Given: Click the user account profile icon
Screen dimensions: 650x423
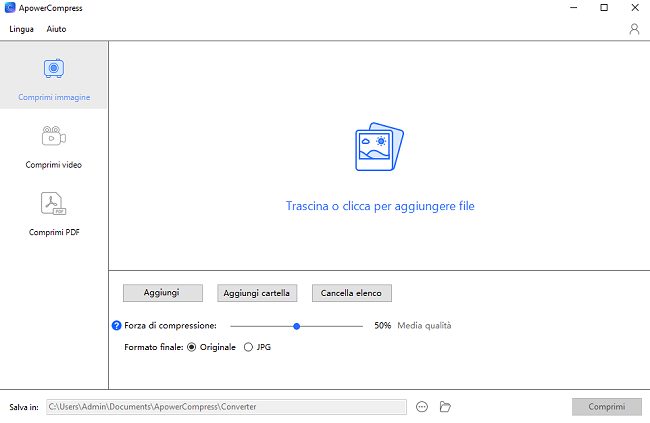Looking at the screenshot, I should pos(634,29).
